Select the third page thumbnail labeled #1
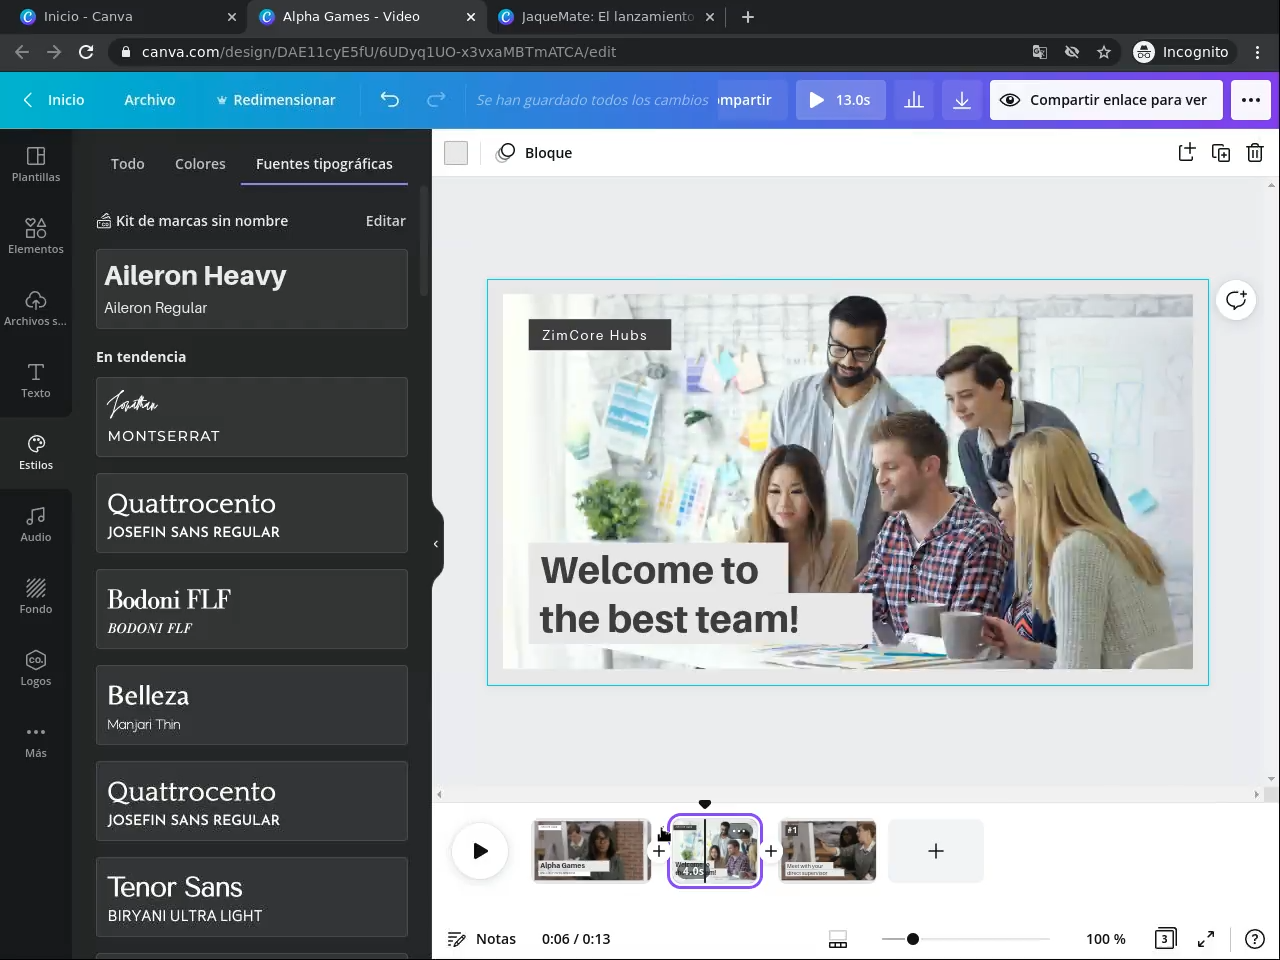Screen dimensions: 1280x960 click(828, 851)
